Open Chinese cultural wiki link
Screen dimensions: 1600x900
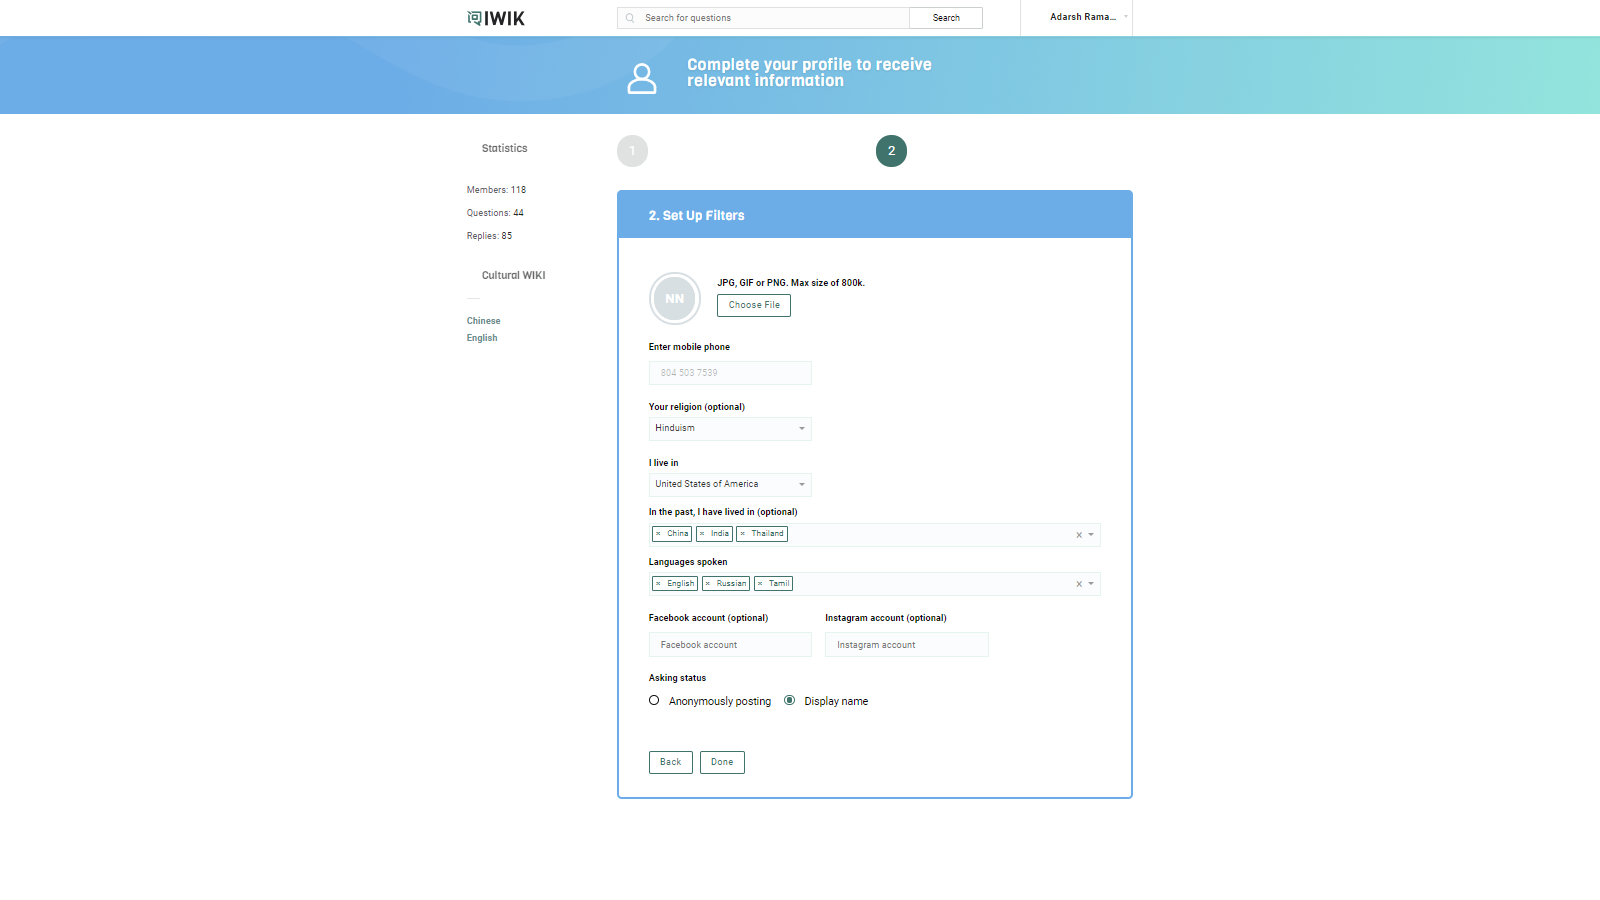coord(483,321)
